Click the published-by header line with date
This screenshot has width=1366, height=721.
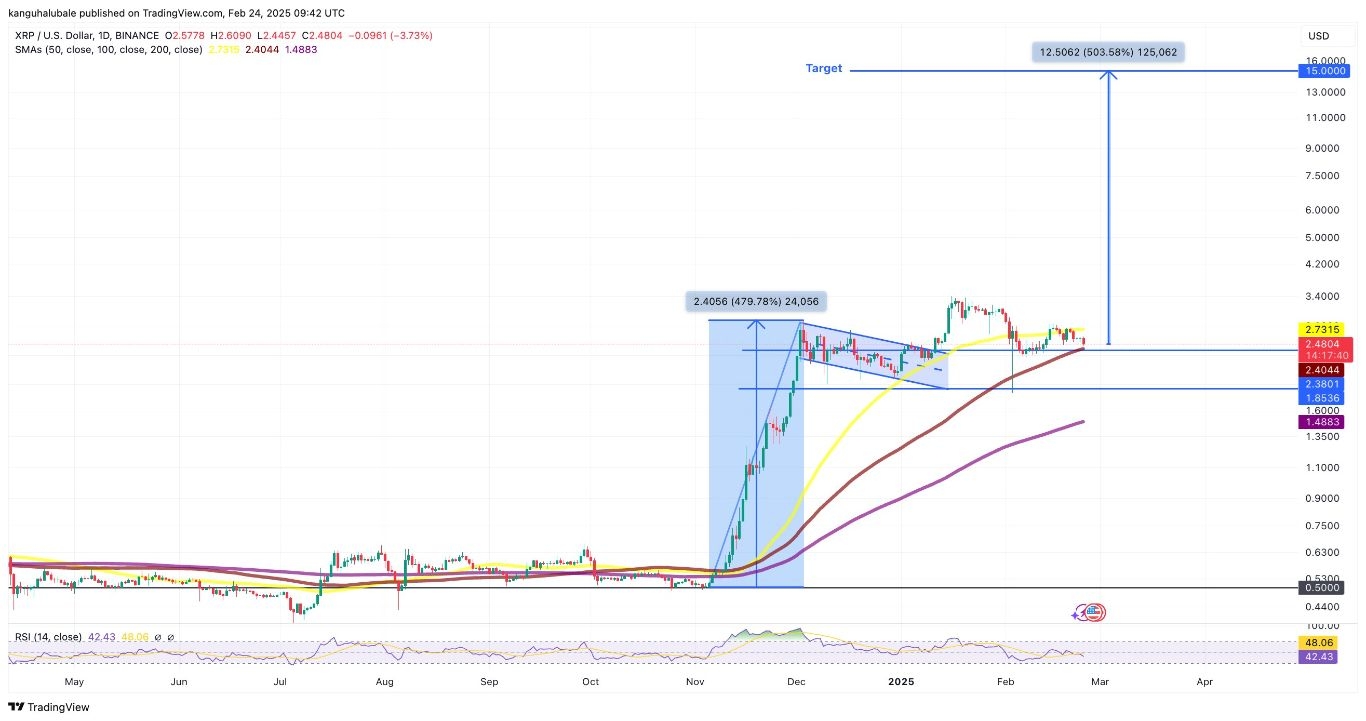(x=177, y=13)
